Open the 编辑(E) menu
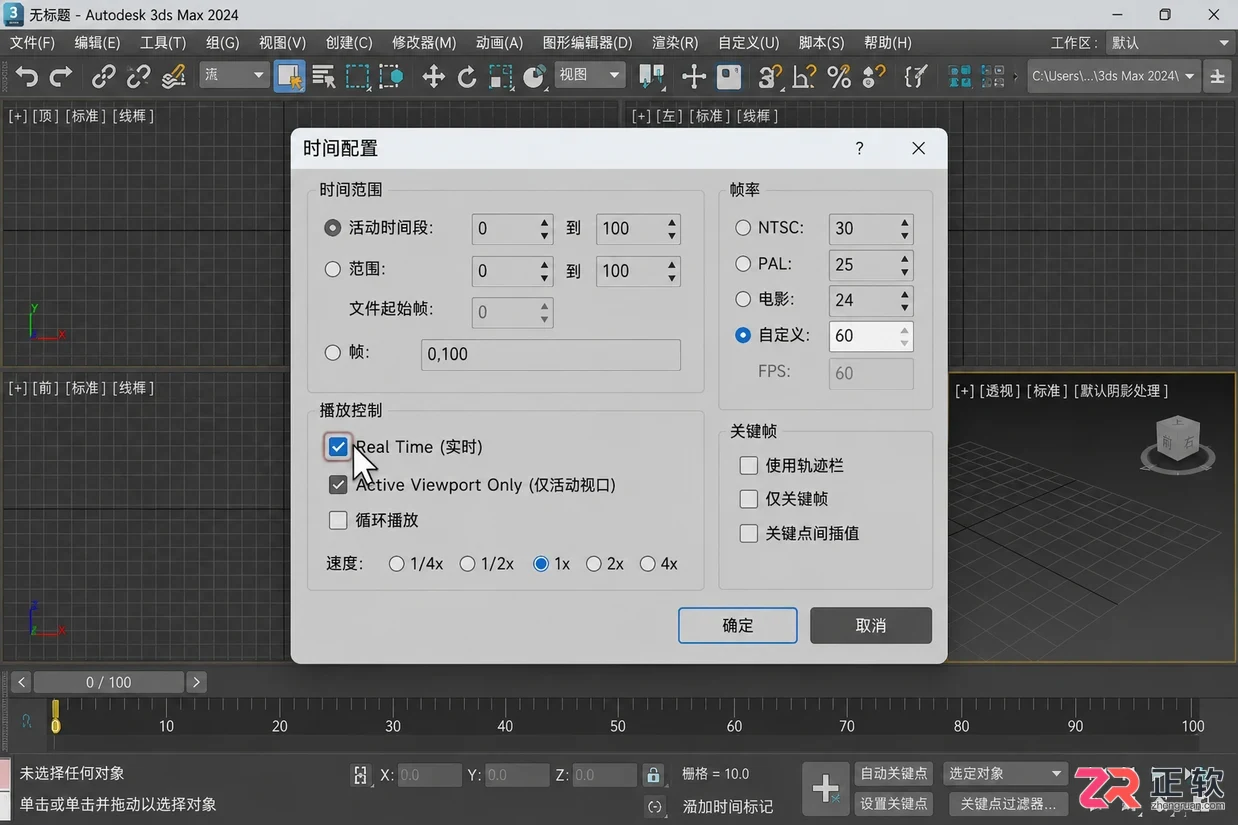1238x825 pixels. click(97, 43)
